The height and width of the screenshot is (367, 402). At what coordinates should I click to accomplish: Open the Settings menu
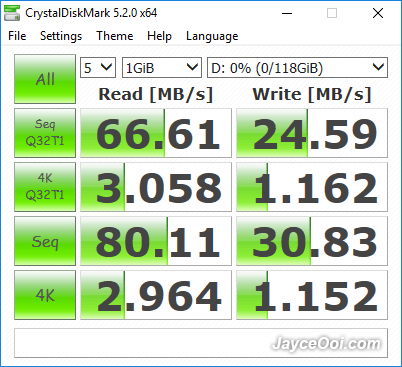61,36
